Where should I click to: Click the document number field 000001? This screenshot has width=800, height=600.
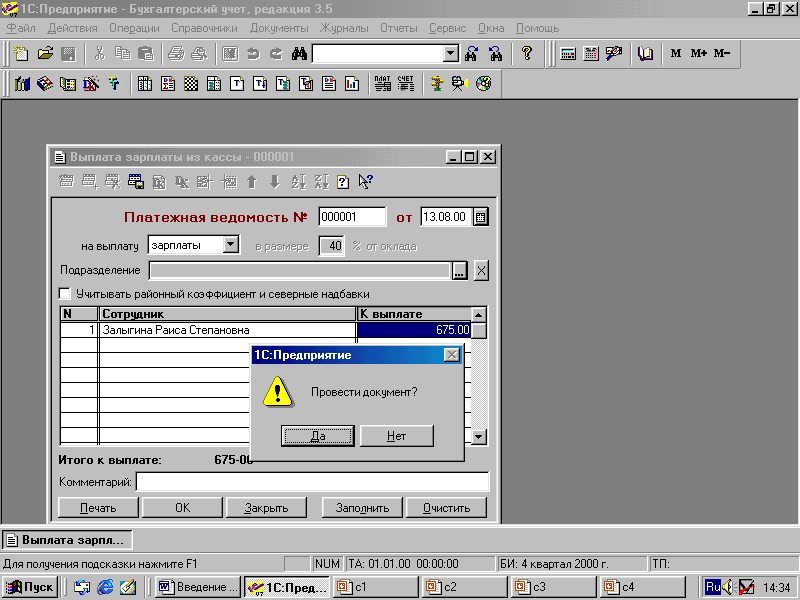coord(352,217)
